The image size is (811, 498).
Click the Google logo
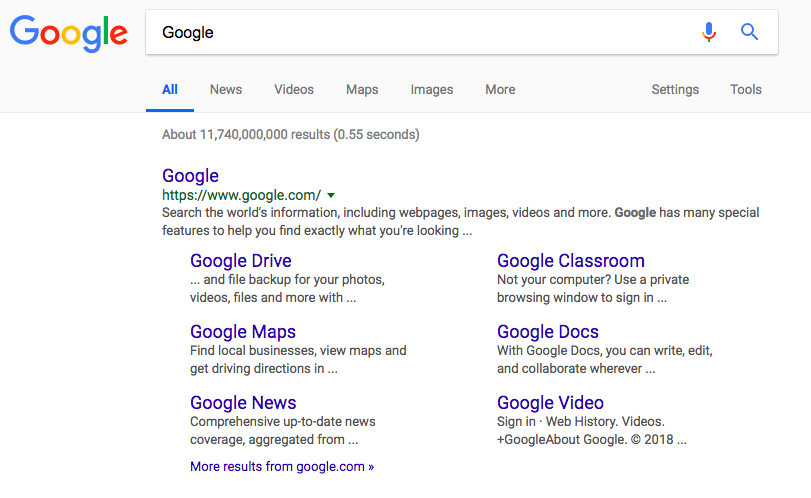point(68,33)
